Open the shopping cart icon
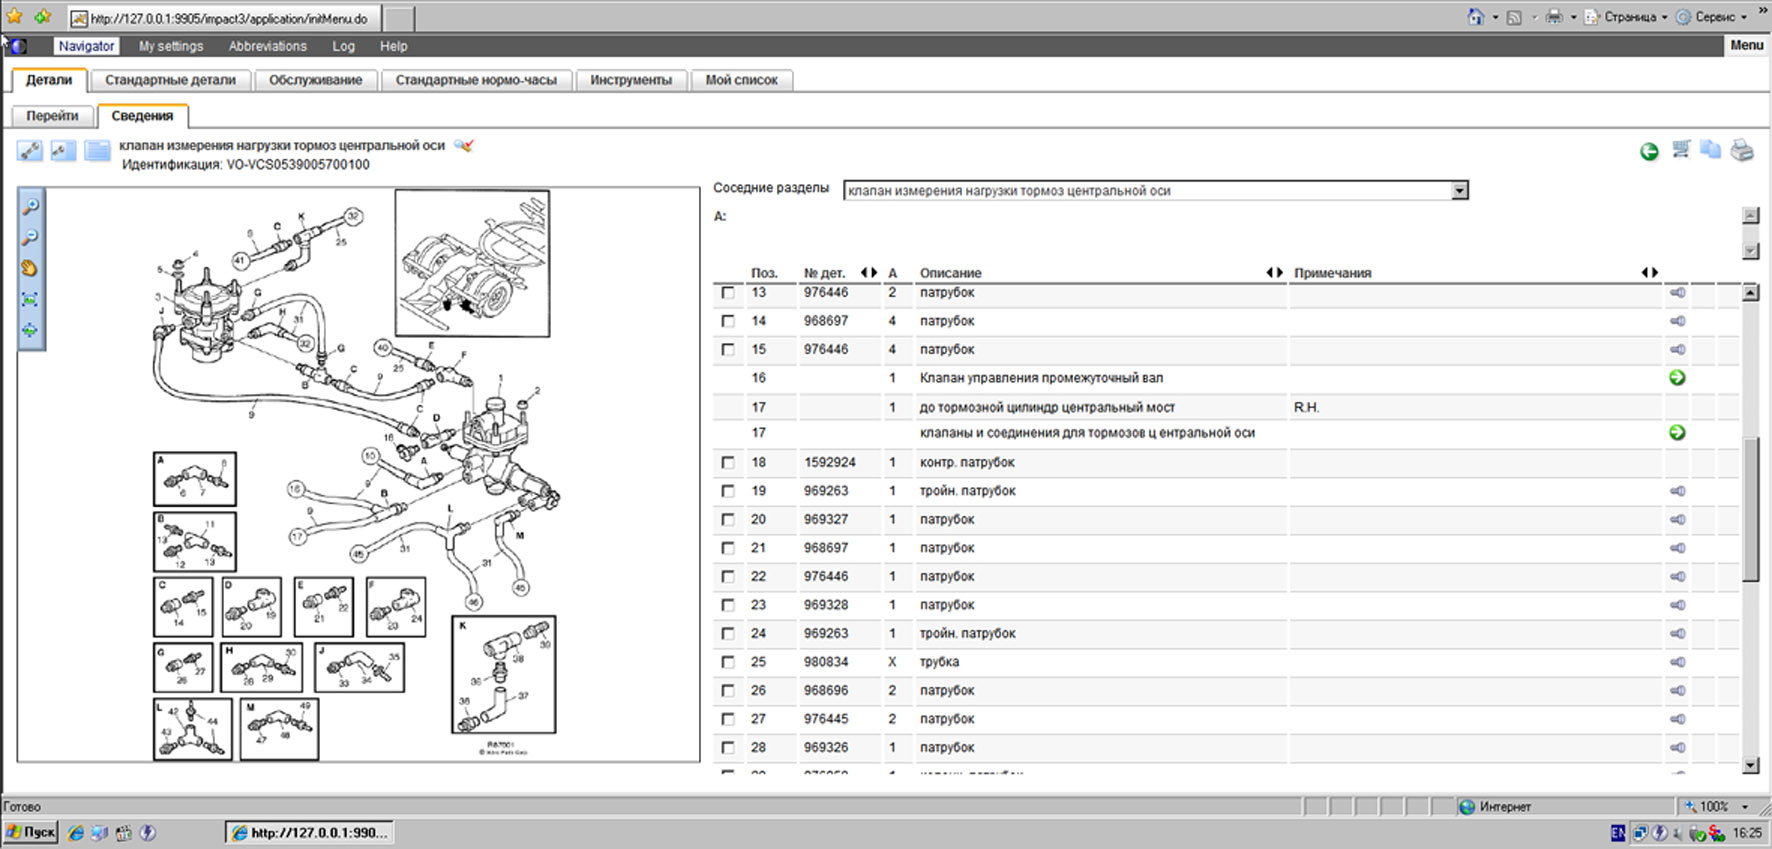The image size is (1772, 849). [1681, 150]
